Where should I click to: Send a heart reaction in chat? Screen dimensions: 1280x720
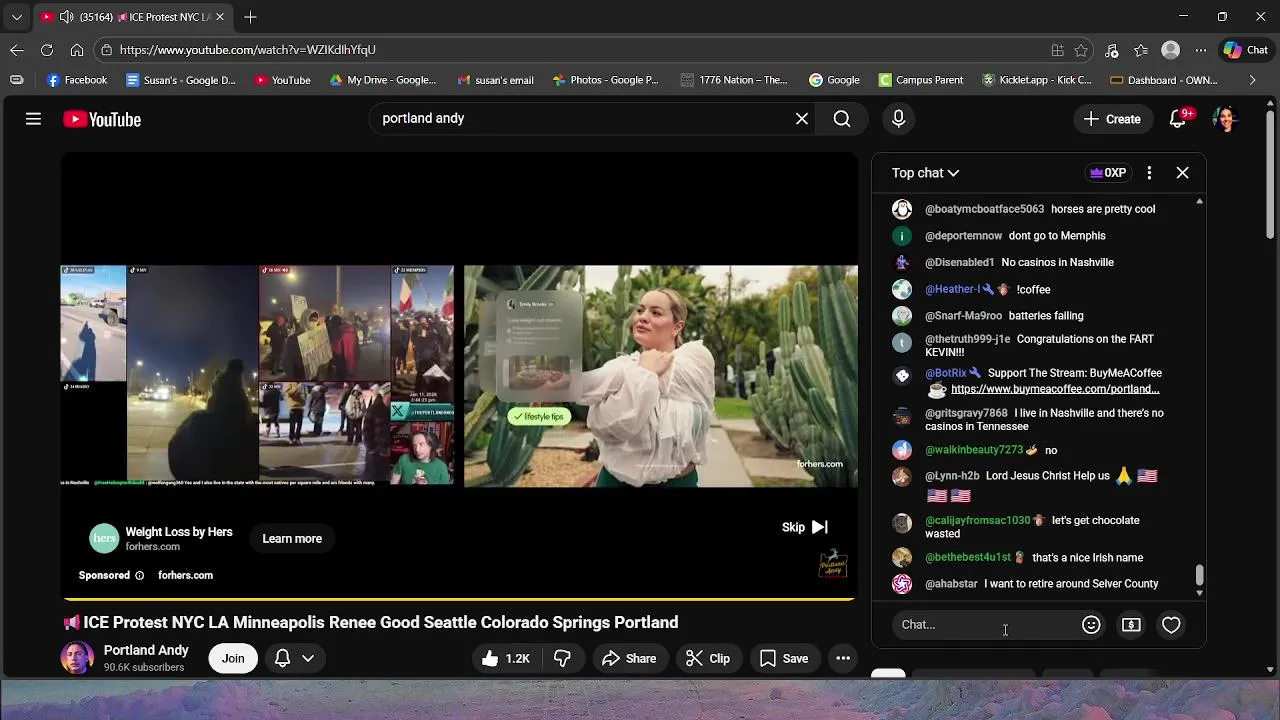[1171, 625]
